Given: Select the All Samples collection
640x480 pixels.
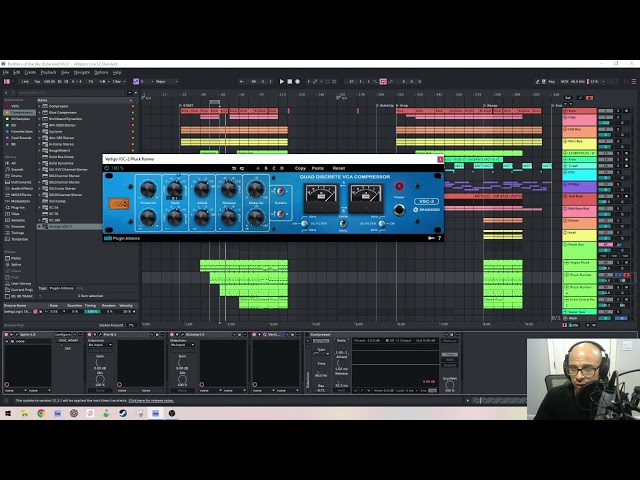Looking at the screenshot, I should coord(20,119).
